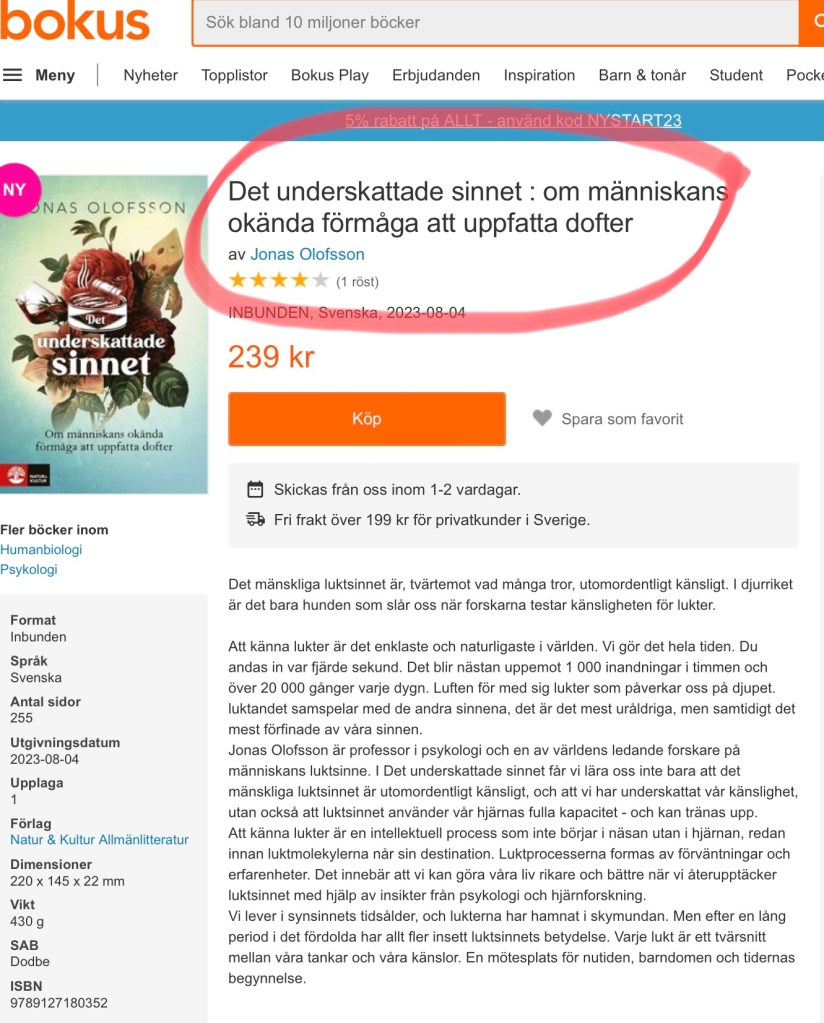This screenshot has height=1023, width=824.
Task: Open the Topplistor menu item
Action: [x=234, y=75]
